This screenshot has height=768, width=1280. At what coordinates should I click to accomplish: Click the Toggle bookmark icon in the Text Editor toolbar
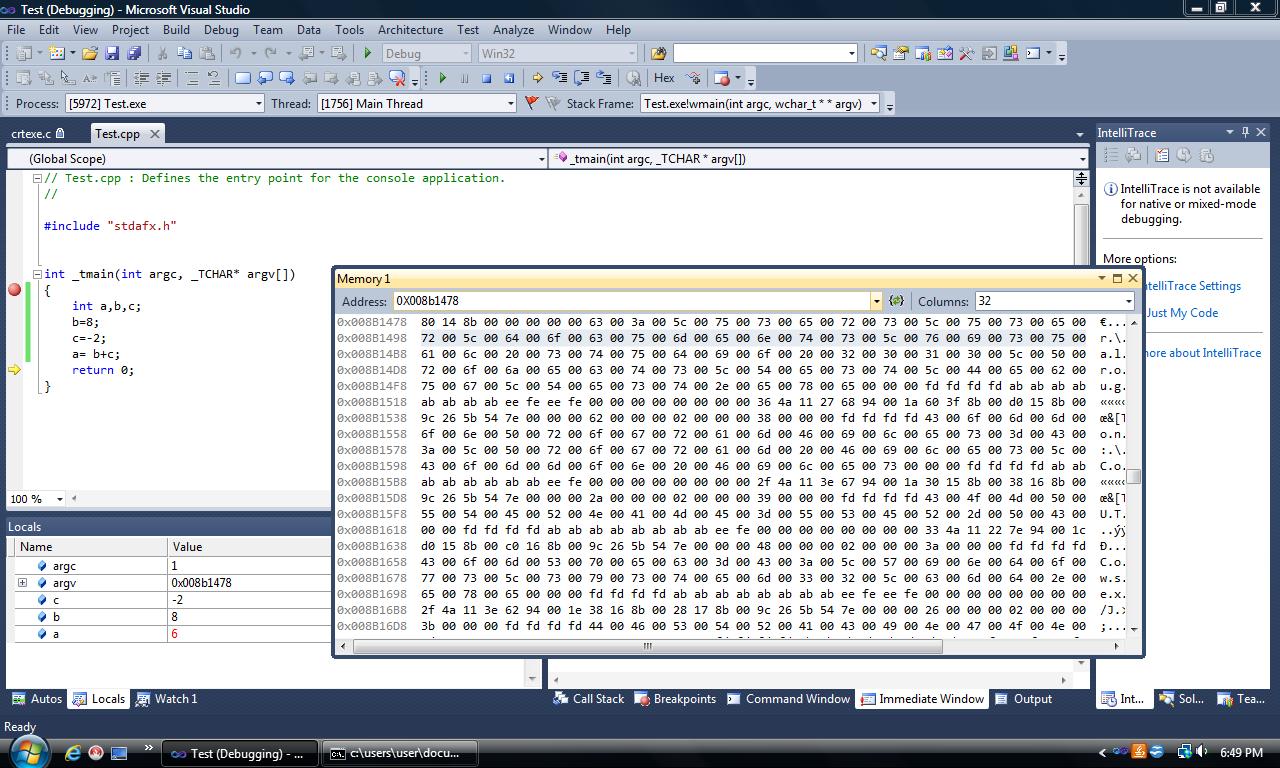coord(242,77)
